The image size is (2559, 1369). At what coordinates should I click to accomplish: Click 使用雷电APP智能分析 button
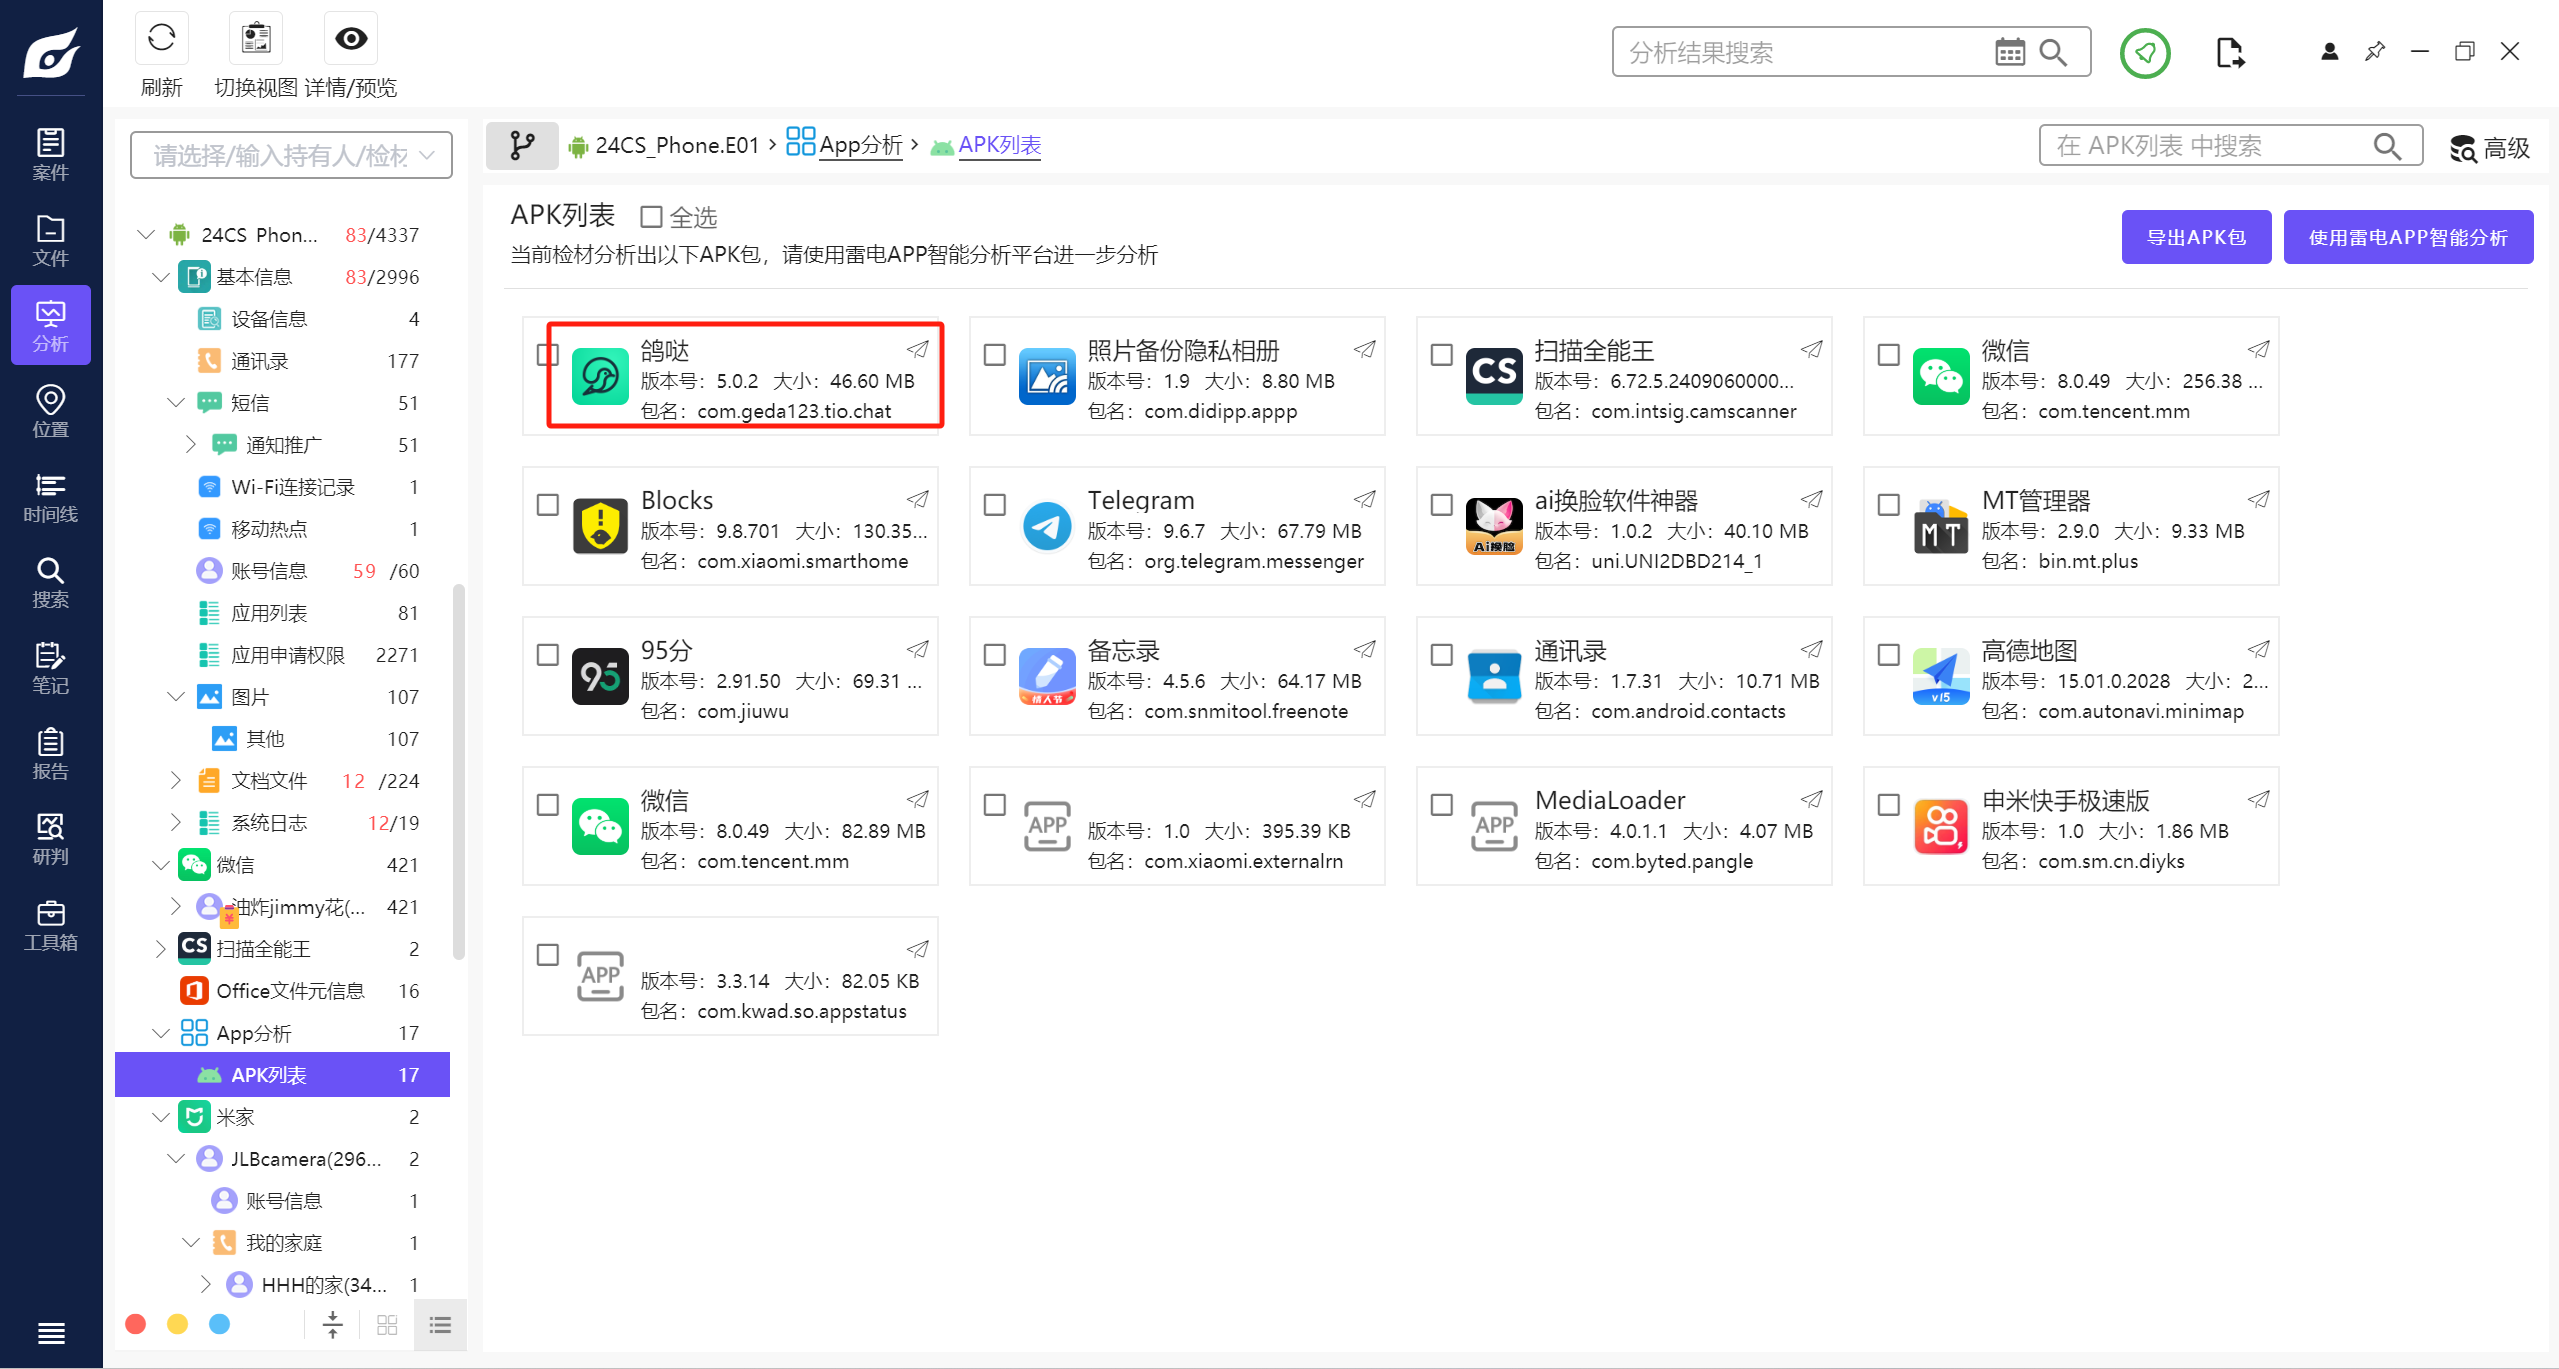tap(2407, 237)
